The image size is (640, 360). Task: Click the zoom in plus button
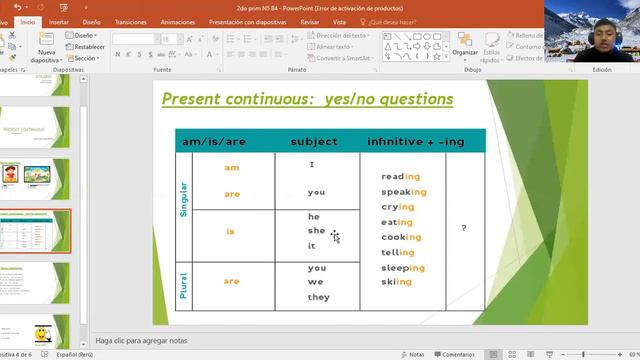pyautogui.click(x=620, y=354)
